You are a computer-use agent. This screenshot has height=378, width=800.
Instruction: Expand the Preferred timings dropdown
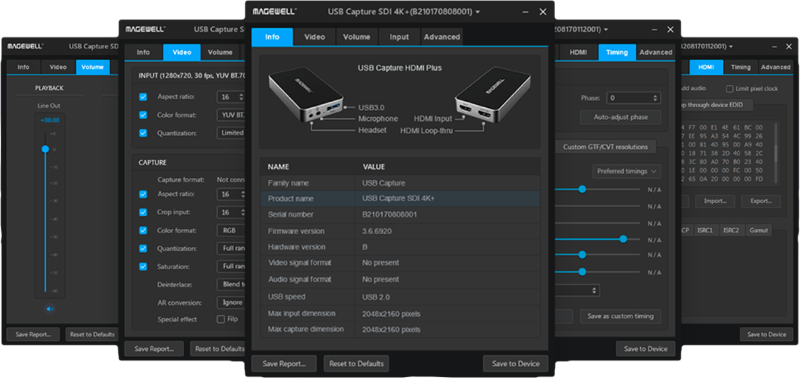(x=627, y=171)
